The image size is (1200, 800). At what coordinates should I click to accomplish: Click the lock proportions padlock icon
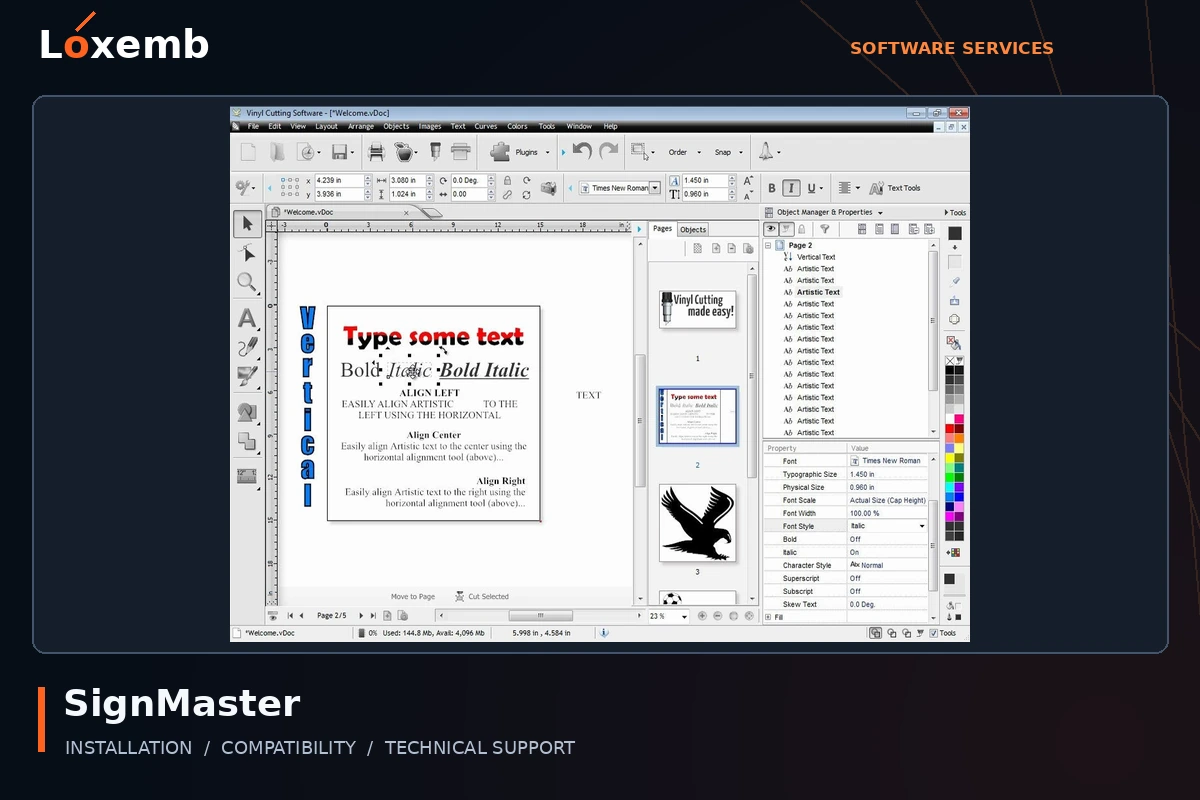point(507,181)
